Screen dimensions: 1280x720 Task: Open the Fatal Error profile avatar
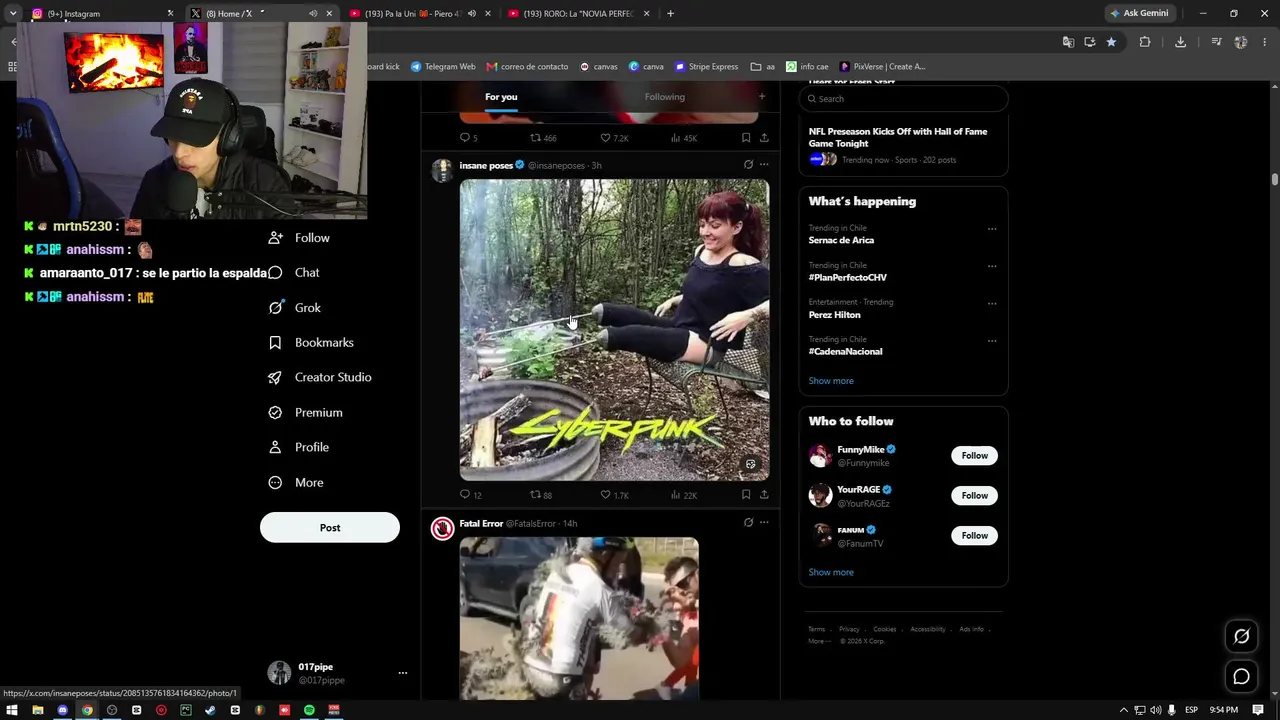tap(442, 528)
